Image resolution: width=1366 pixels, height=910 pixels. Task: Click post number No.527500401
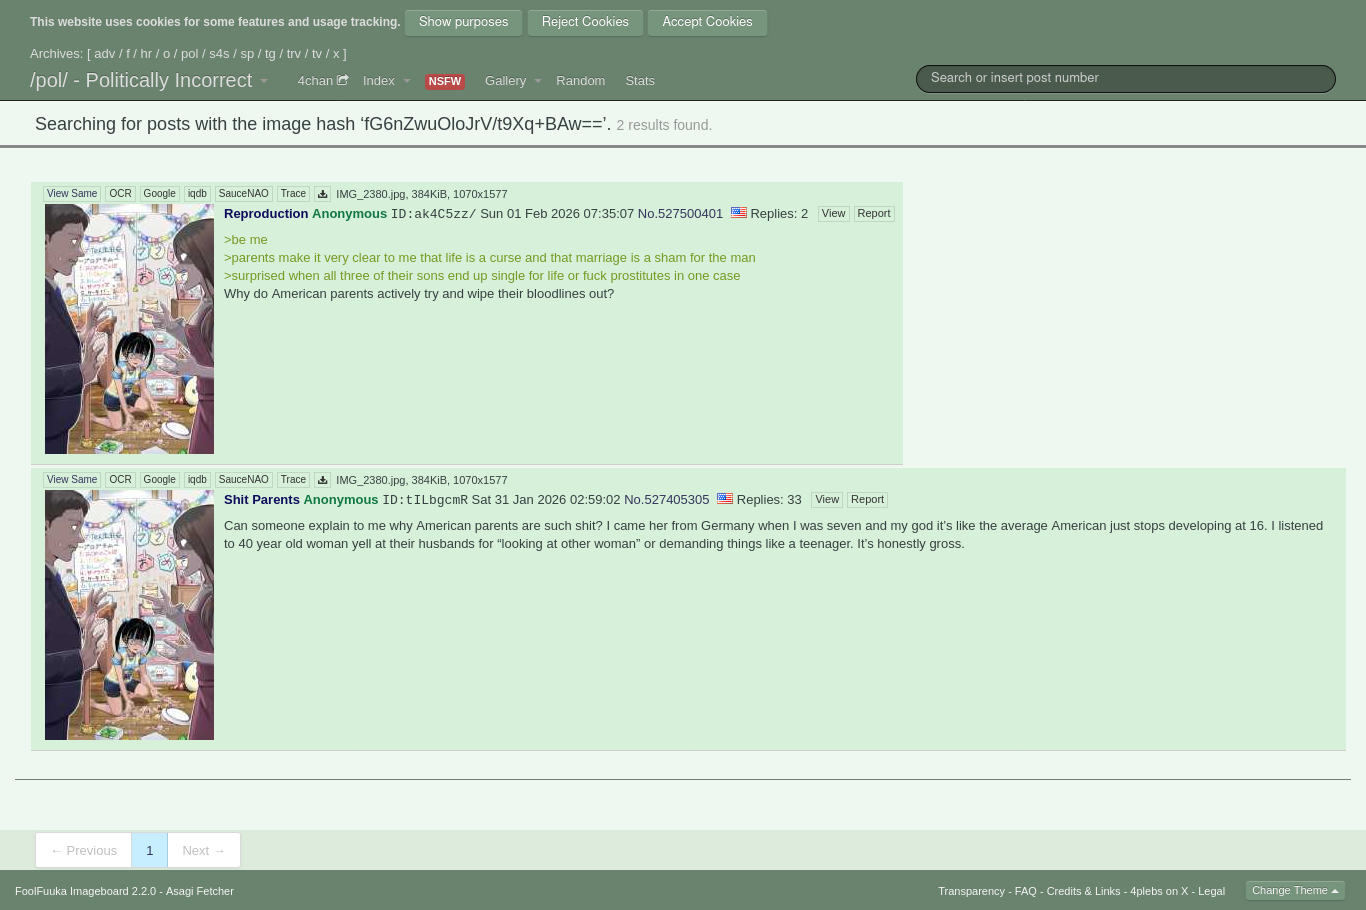coord(680,214)
